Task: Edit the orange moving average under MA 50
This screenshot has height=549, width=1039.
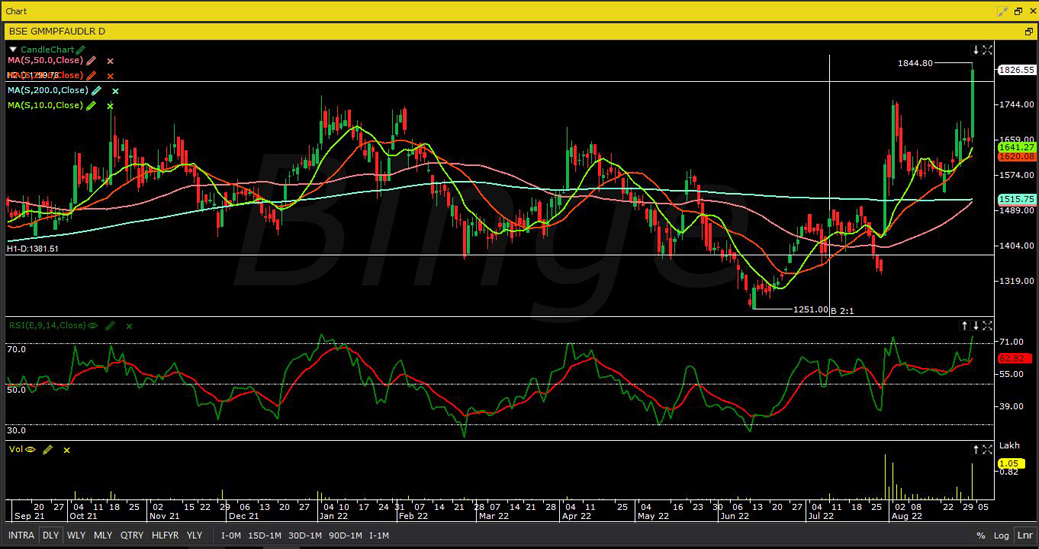Action: [91, 75]
